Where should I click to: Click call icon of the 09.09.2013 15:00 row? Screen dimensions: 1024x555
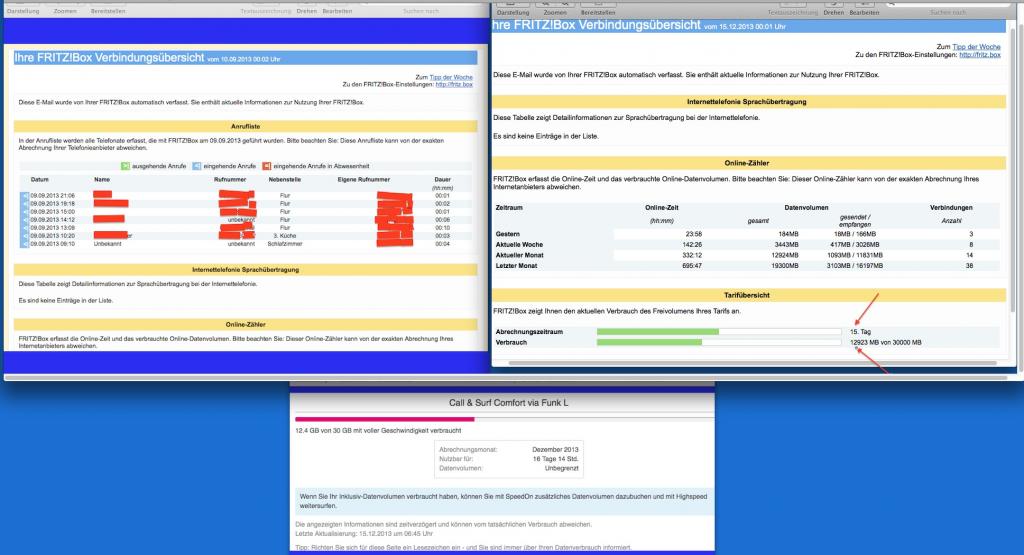click(24, 212)
